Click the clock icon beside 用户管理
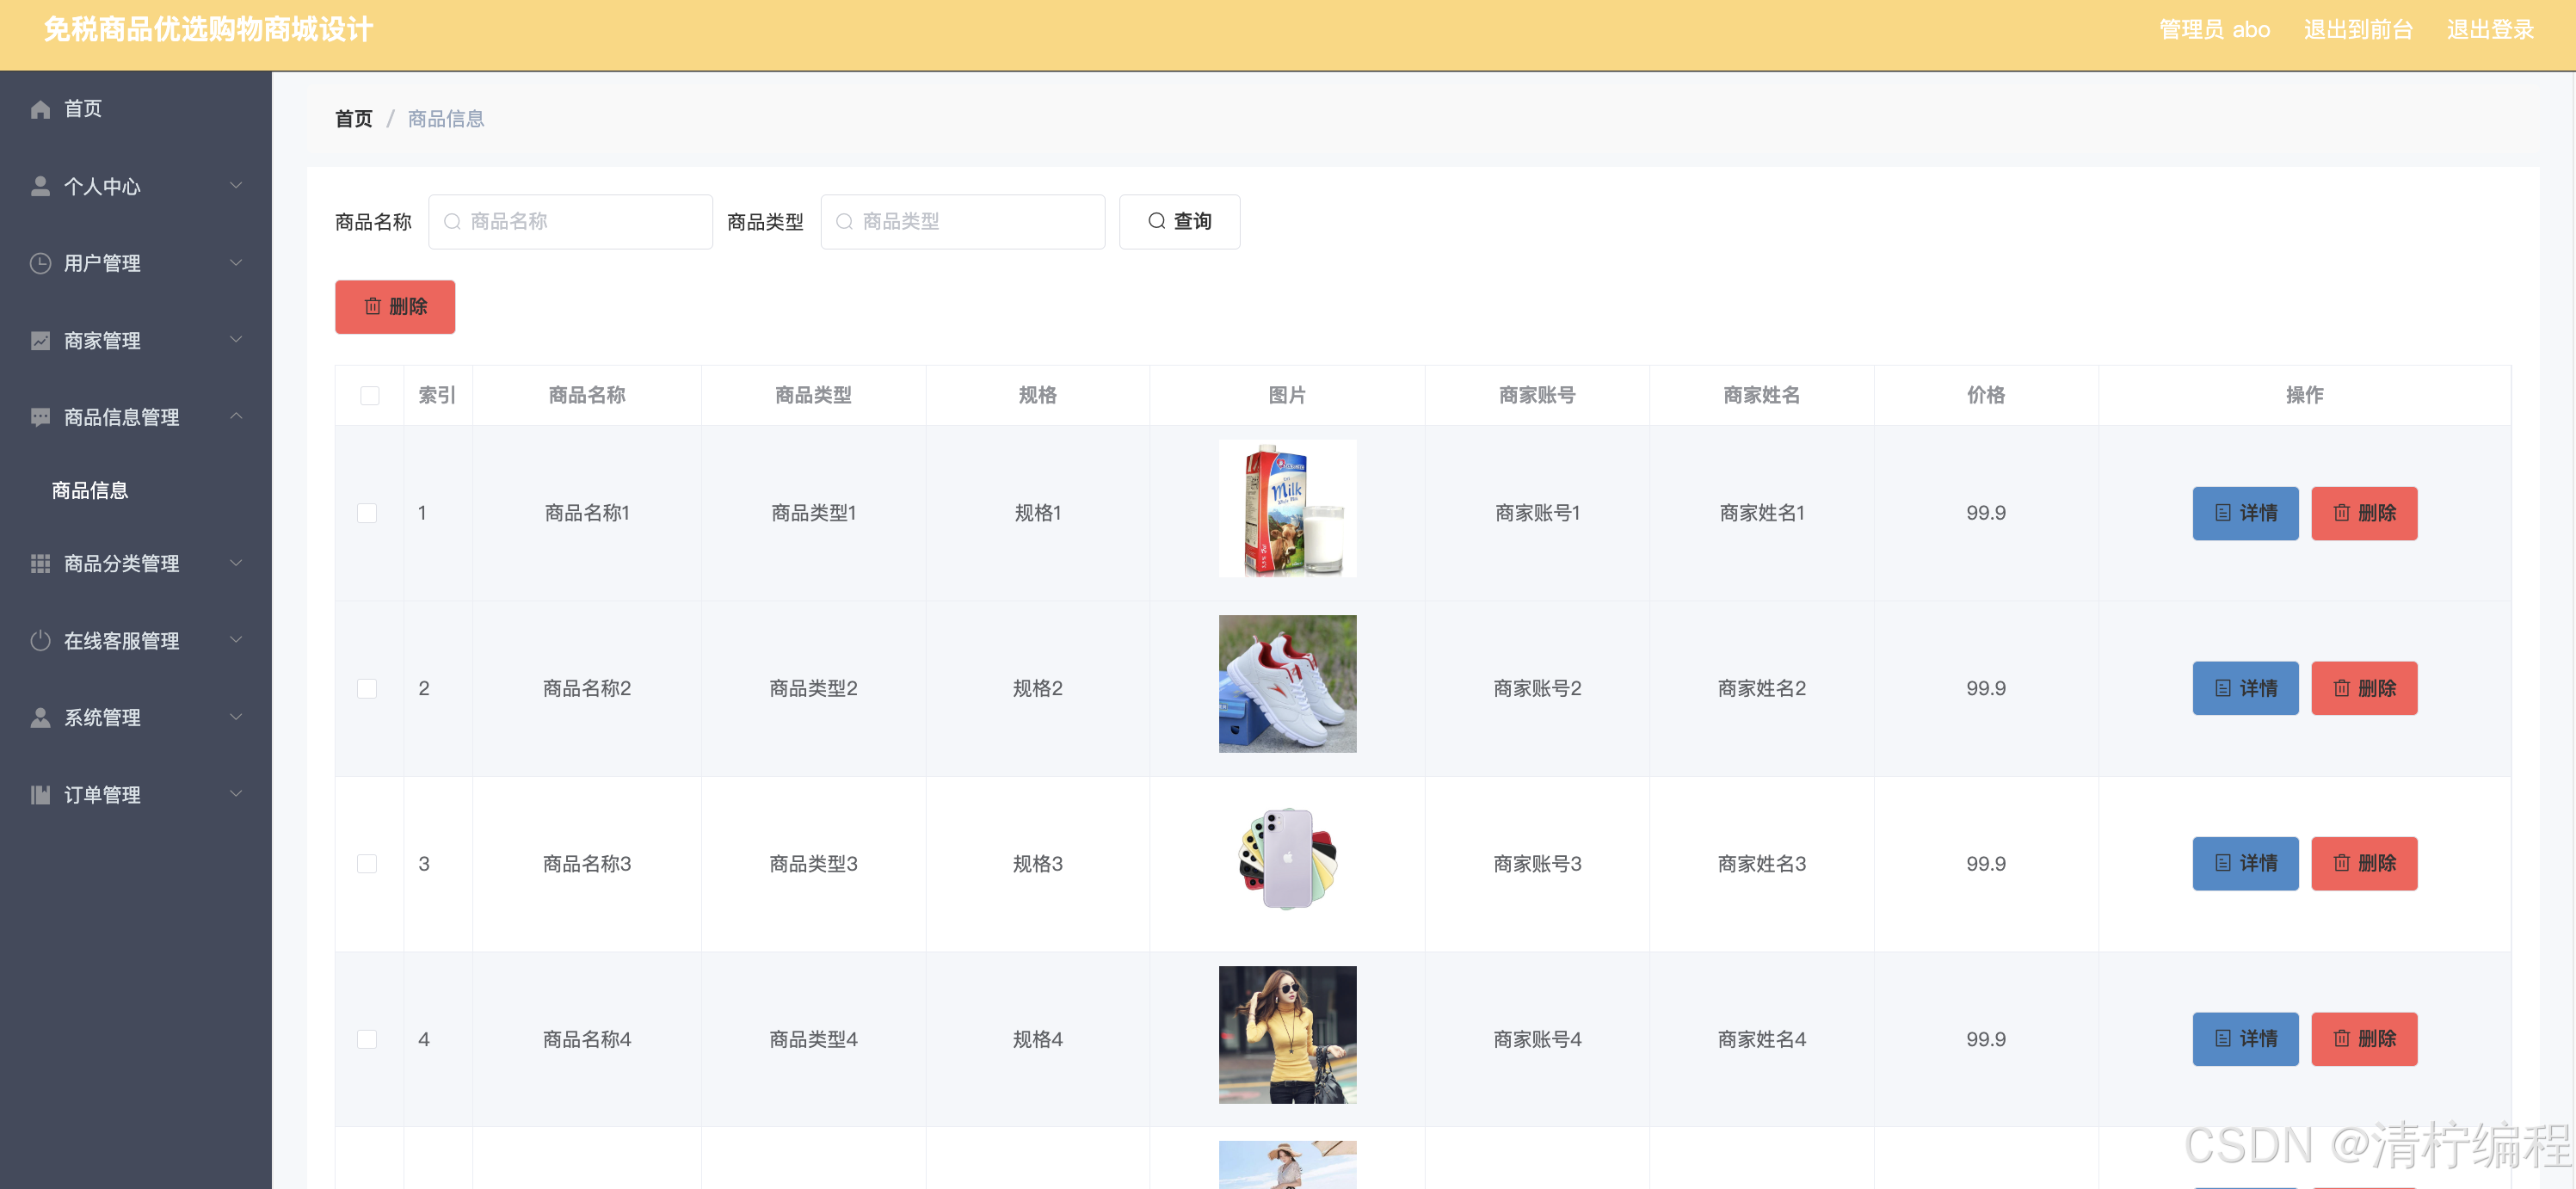Viewport: 2576px width, 1189px height. tap(40, 263)
